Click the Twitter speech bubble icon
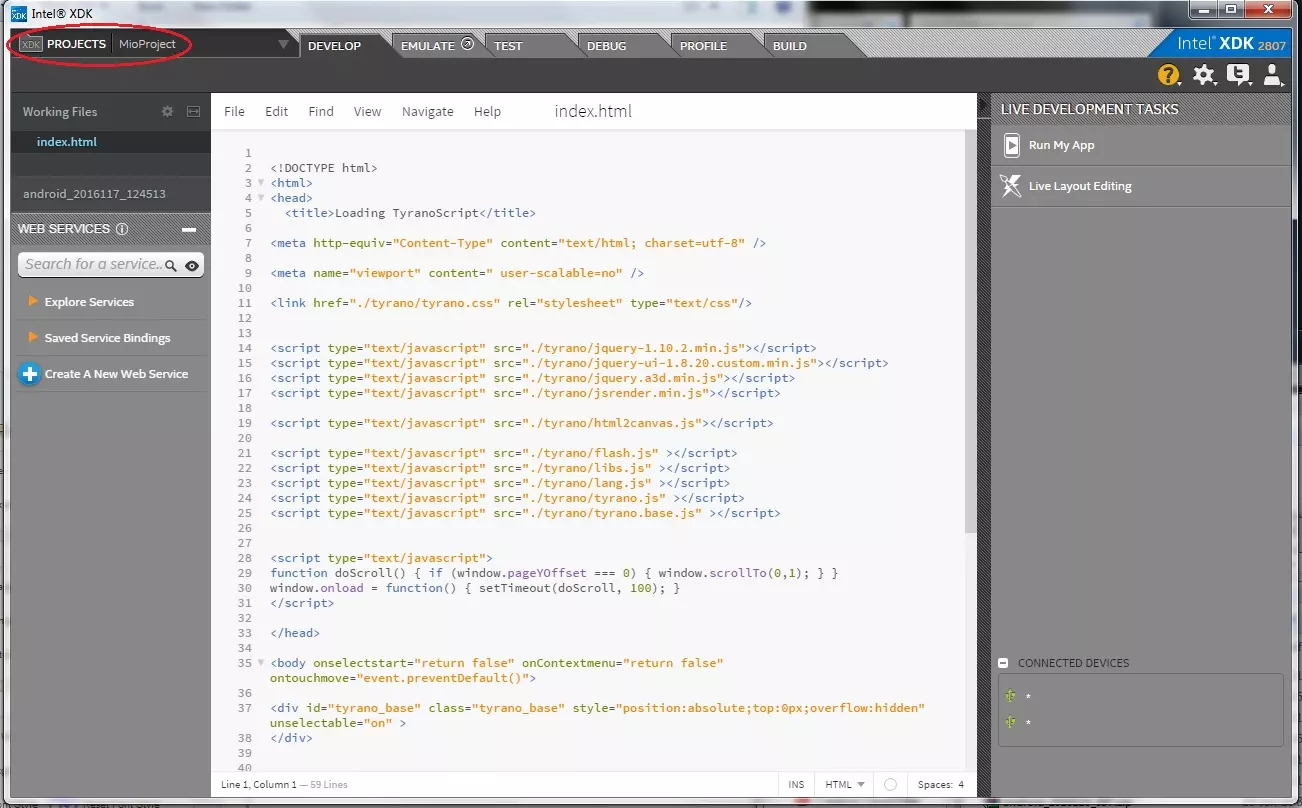This screenshot has height=808, width=1302. point(1239,75)
